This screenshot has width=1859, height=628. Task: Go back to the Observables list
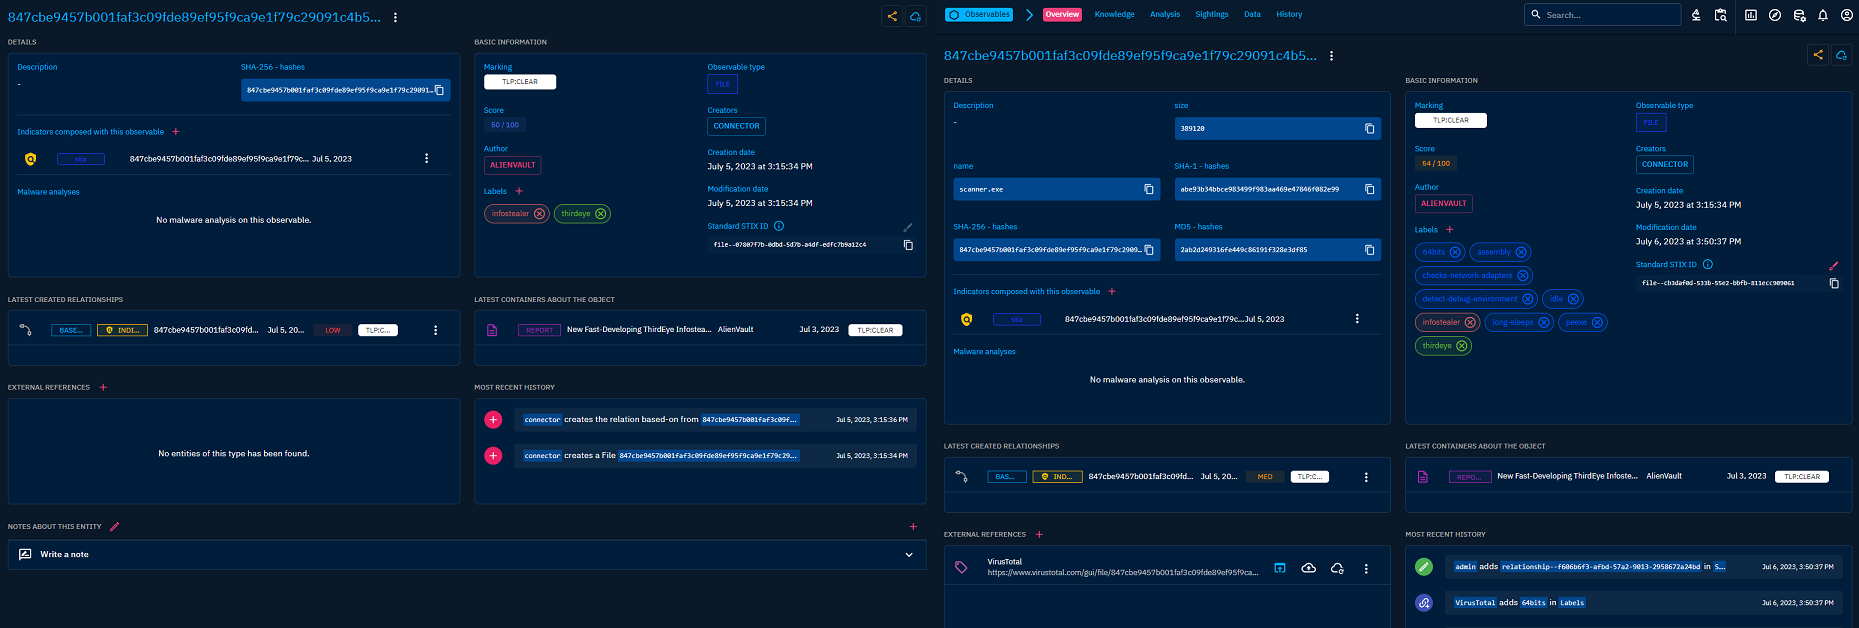pyautogui.click(x=980, y=15)
